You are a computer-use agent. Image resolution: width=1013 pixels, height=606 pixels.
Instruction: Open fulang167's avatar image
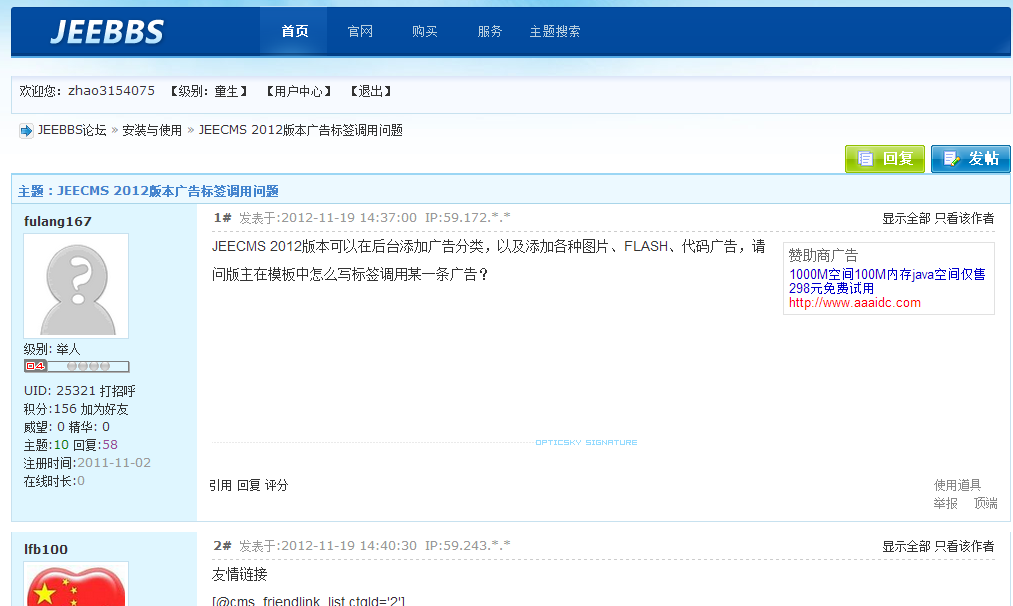[76, 286]
